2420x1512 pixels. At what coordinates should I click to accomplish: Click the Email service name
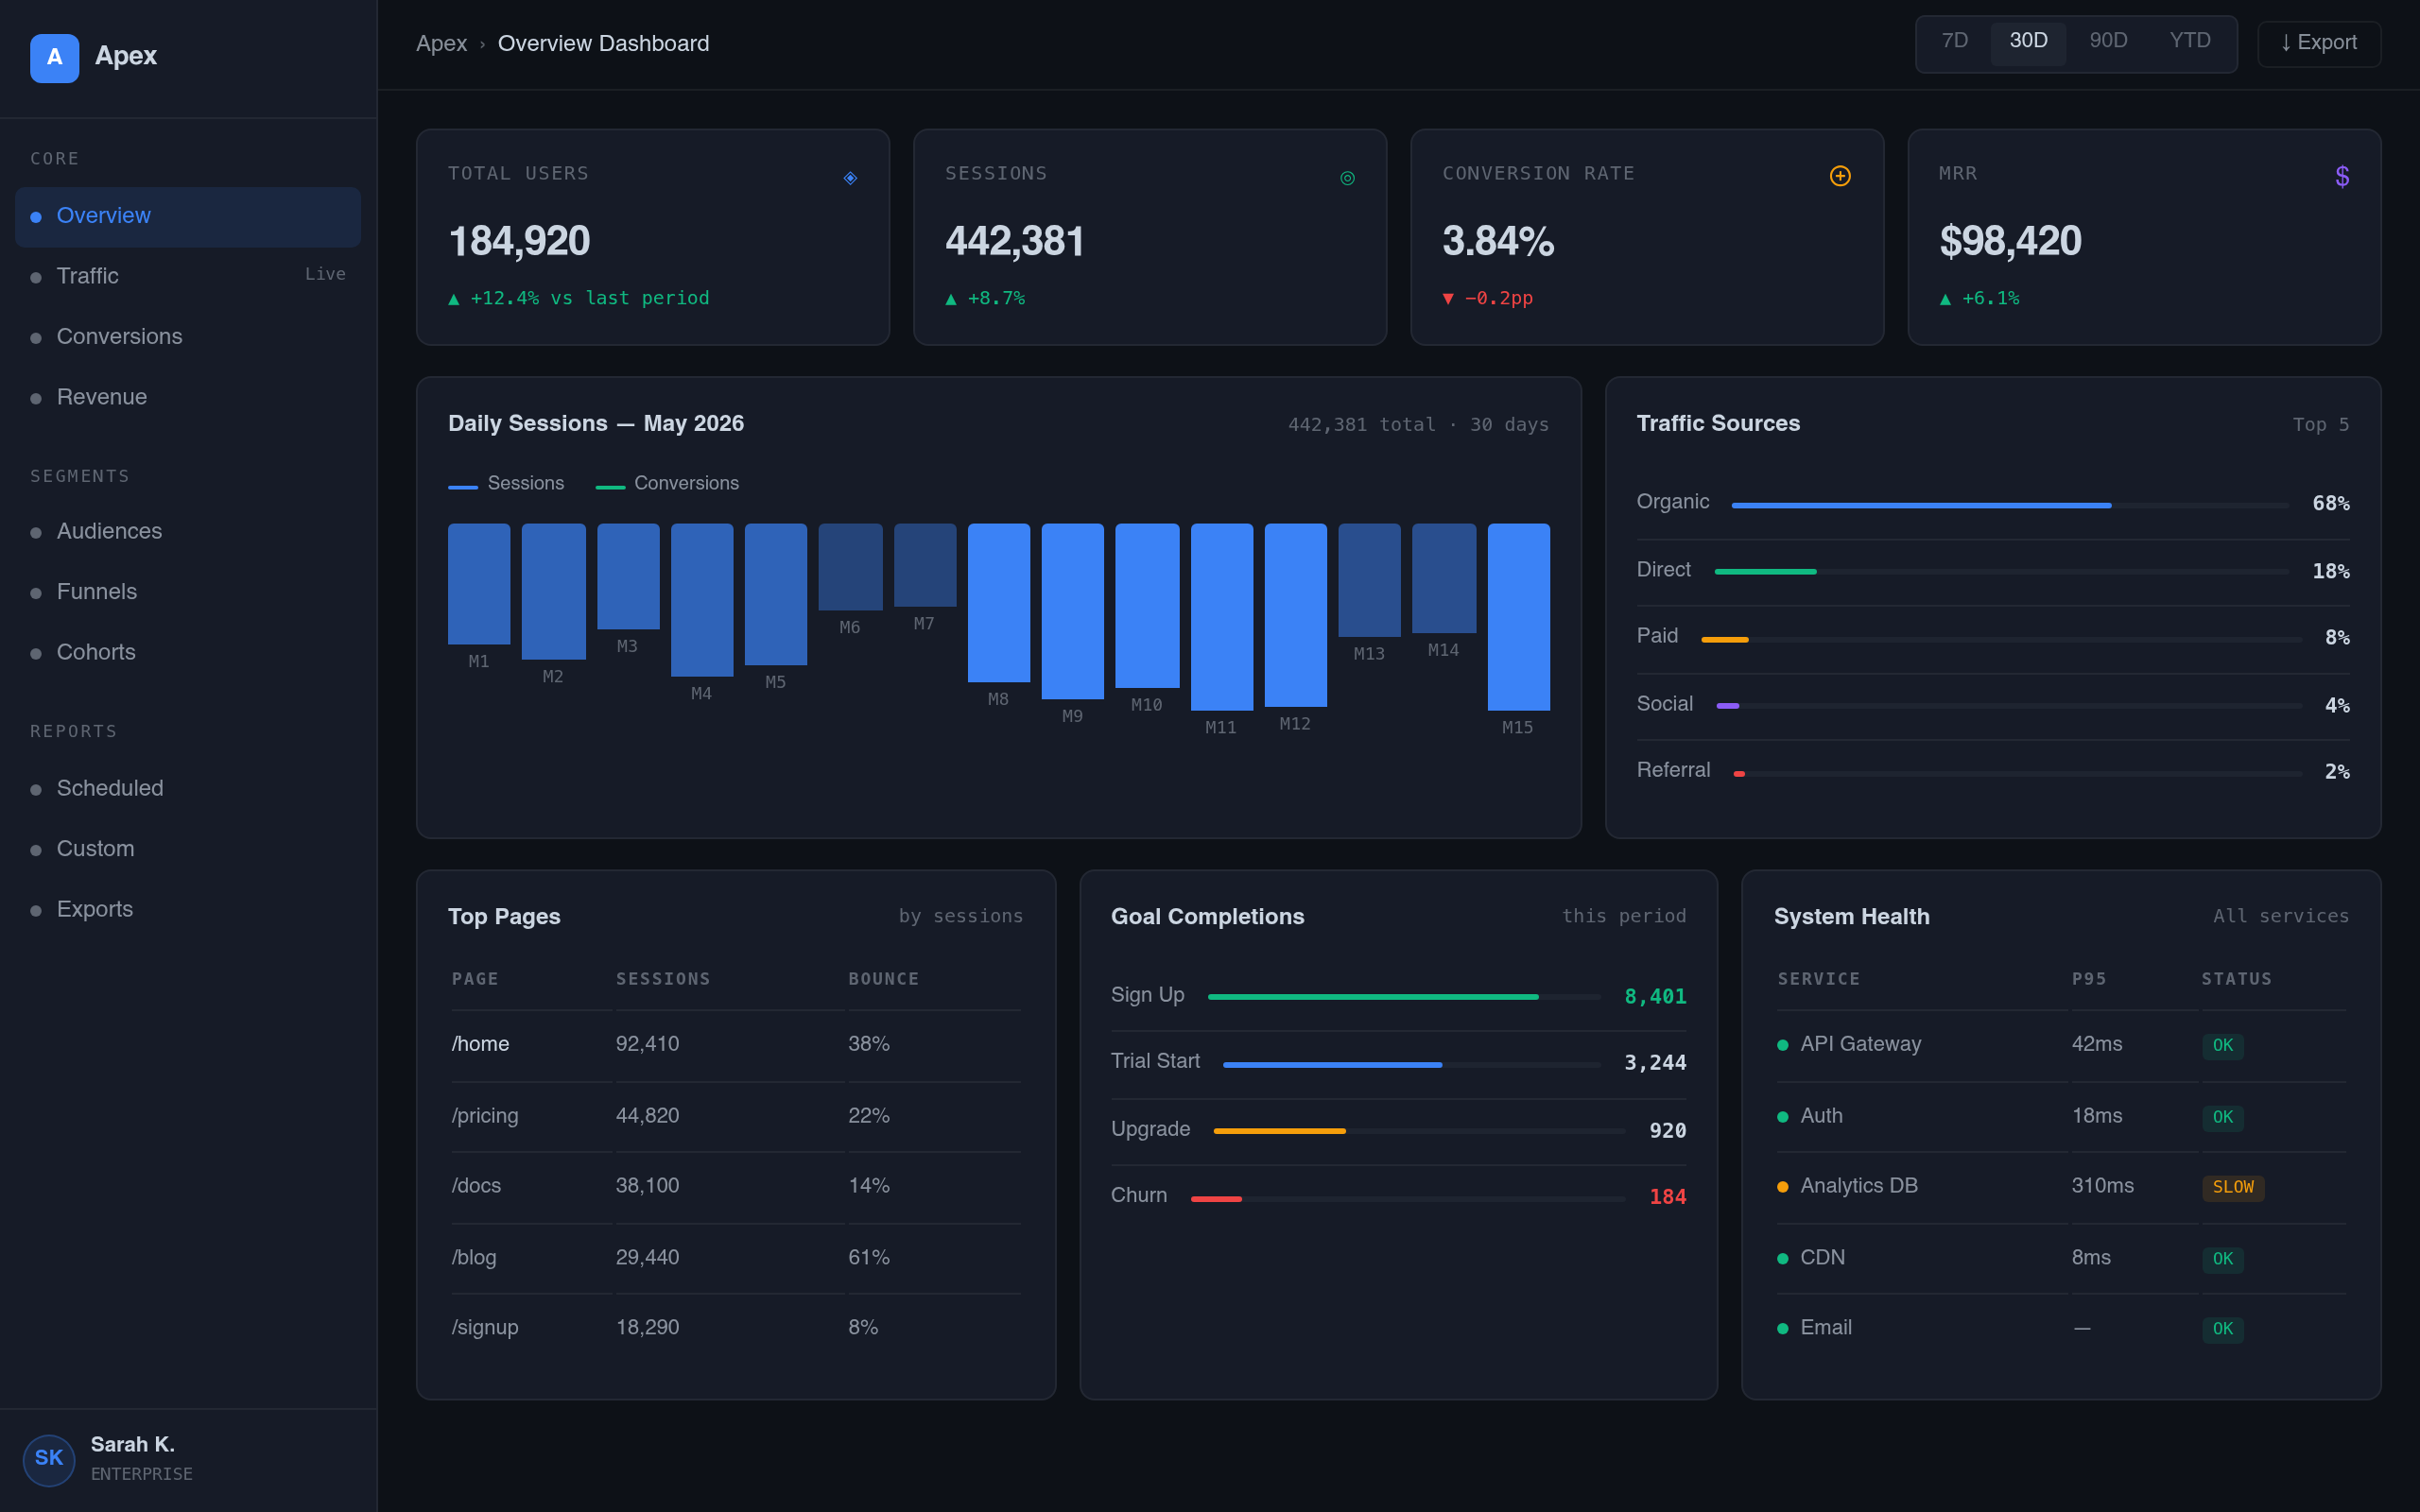1826,1328
